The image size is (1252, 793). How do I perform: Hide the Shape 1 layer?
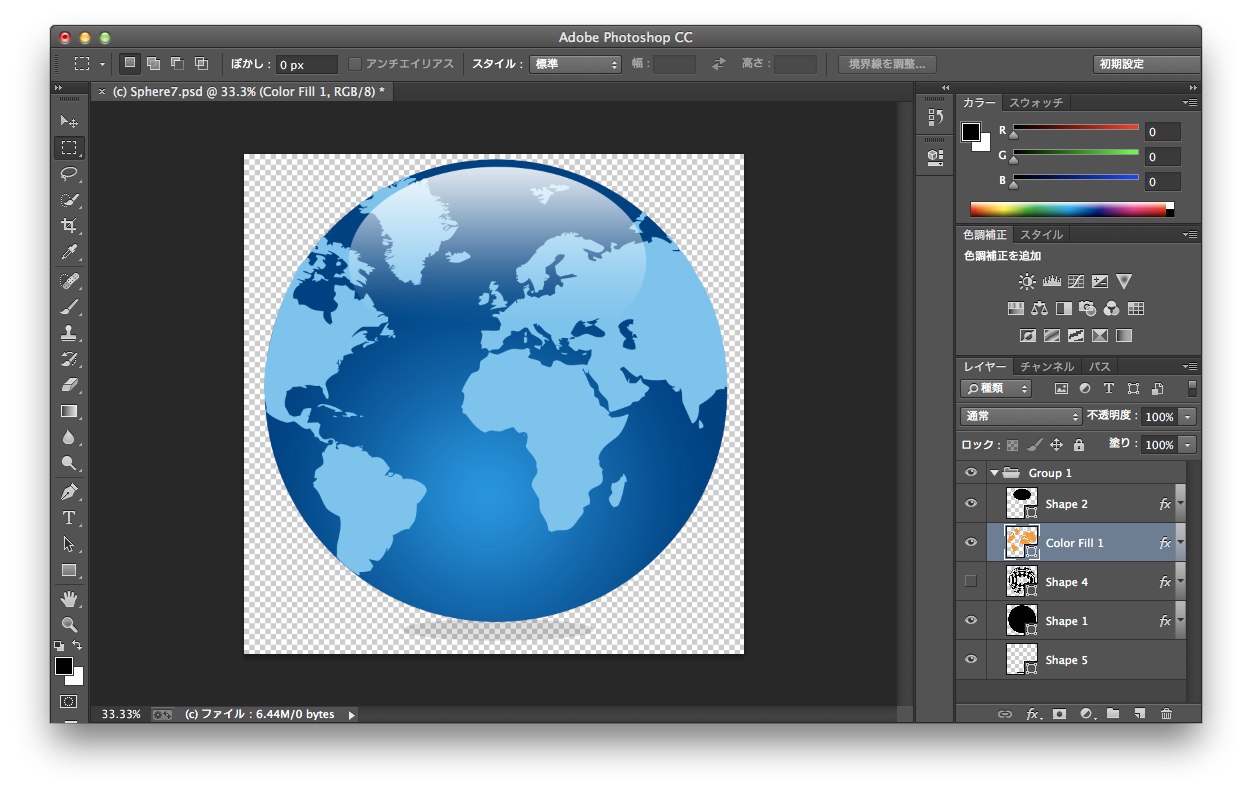(x=970, y=621)
